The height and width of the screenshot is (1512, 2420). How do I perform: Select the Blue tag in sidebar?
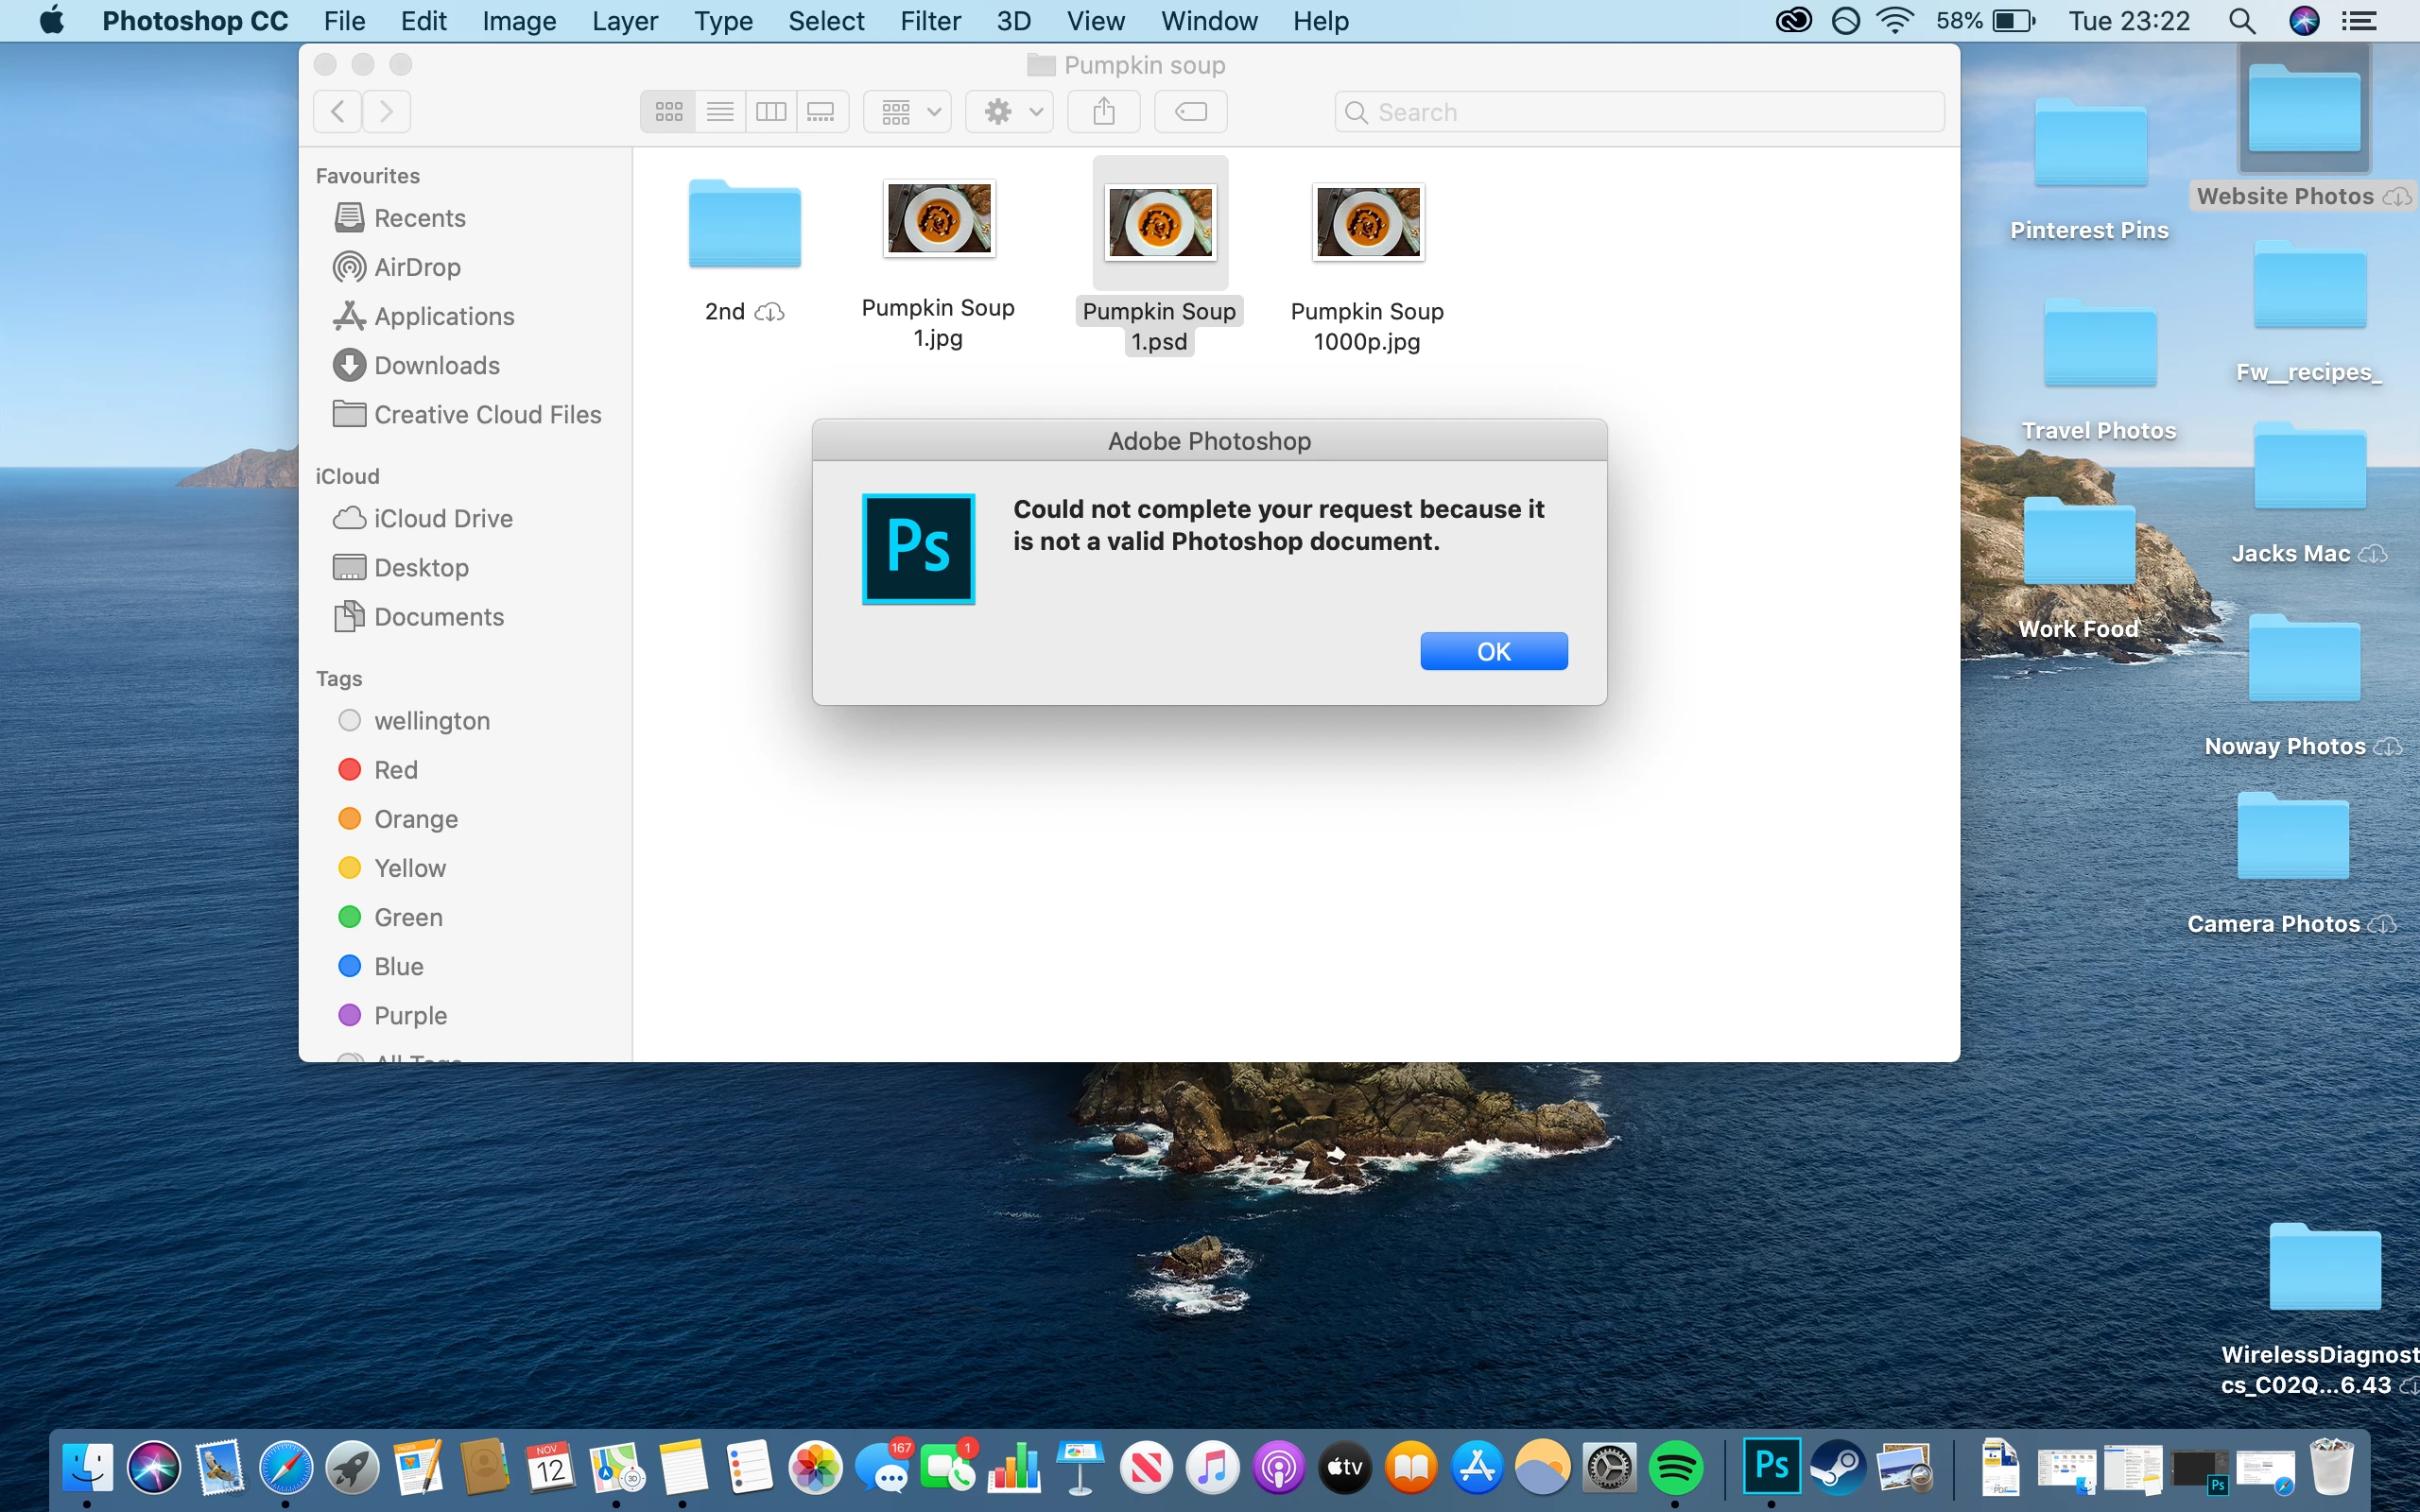pyautogui.click(x=398, y=966)
